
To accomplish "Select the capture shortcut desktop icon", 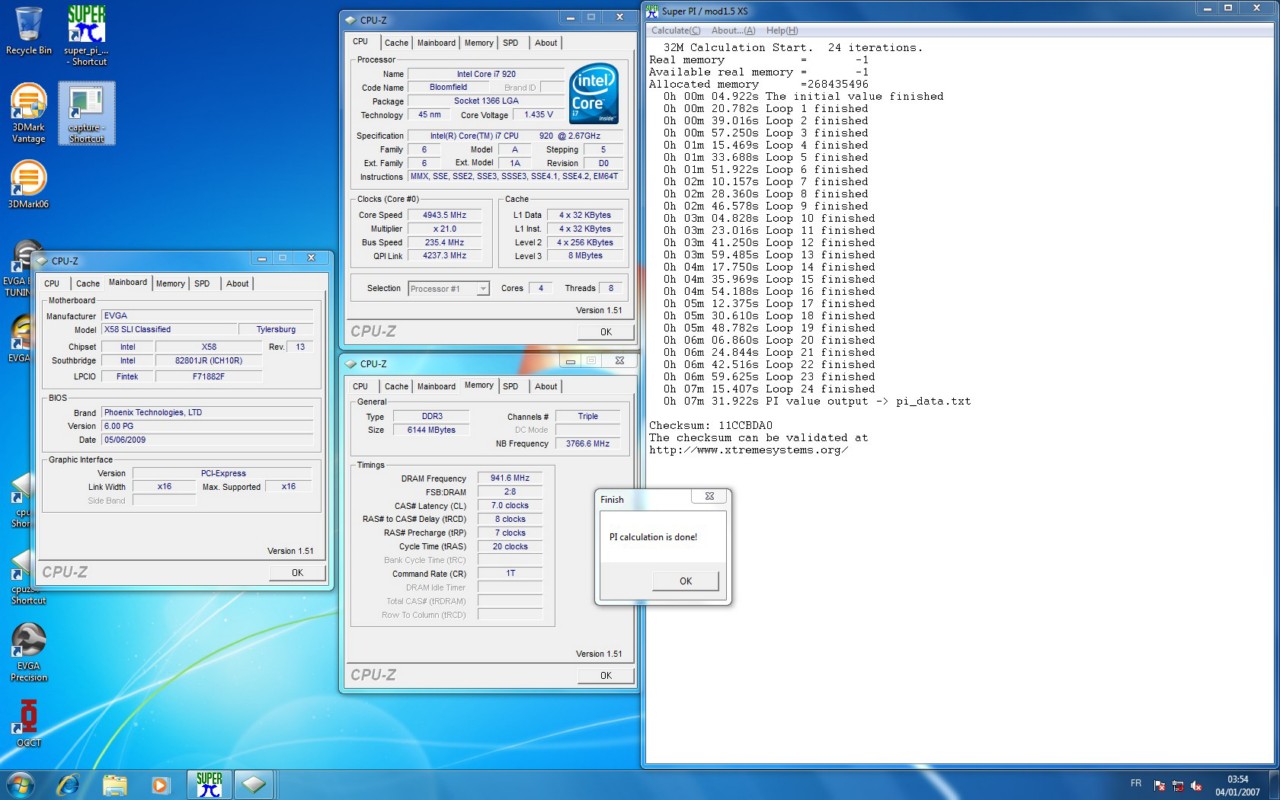I will (x=86, y=112).
